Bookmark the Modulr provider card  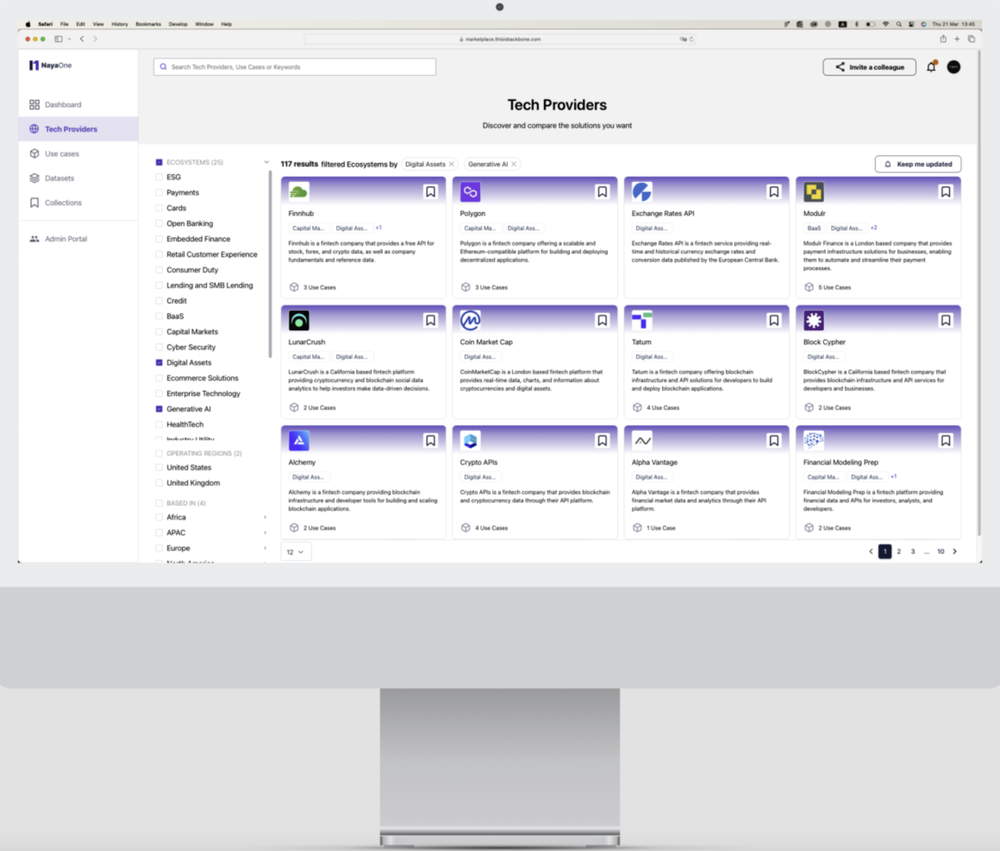[x=946, y=192]
